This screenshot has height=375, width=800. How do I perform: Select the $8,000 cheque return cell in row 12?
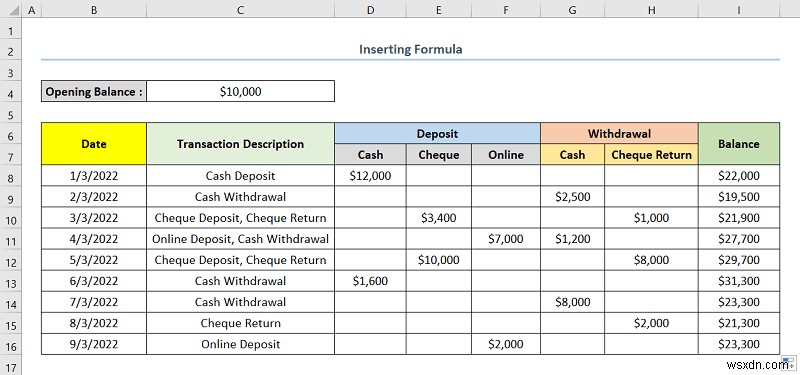652,260
